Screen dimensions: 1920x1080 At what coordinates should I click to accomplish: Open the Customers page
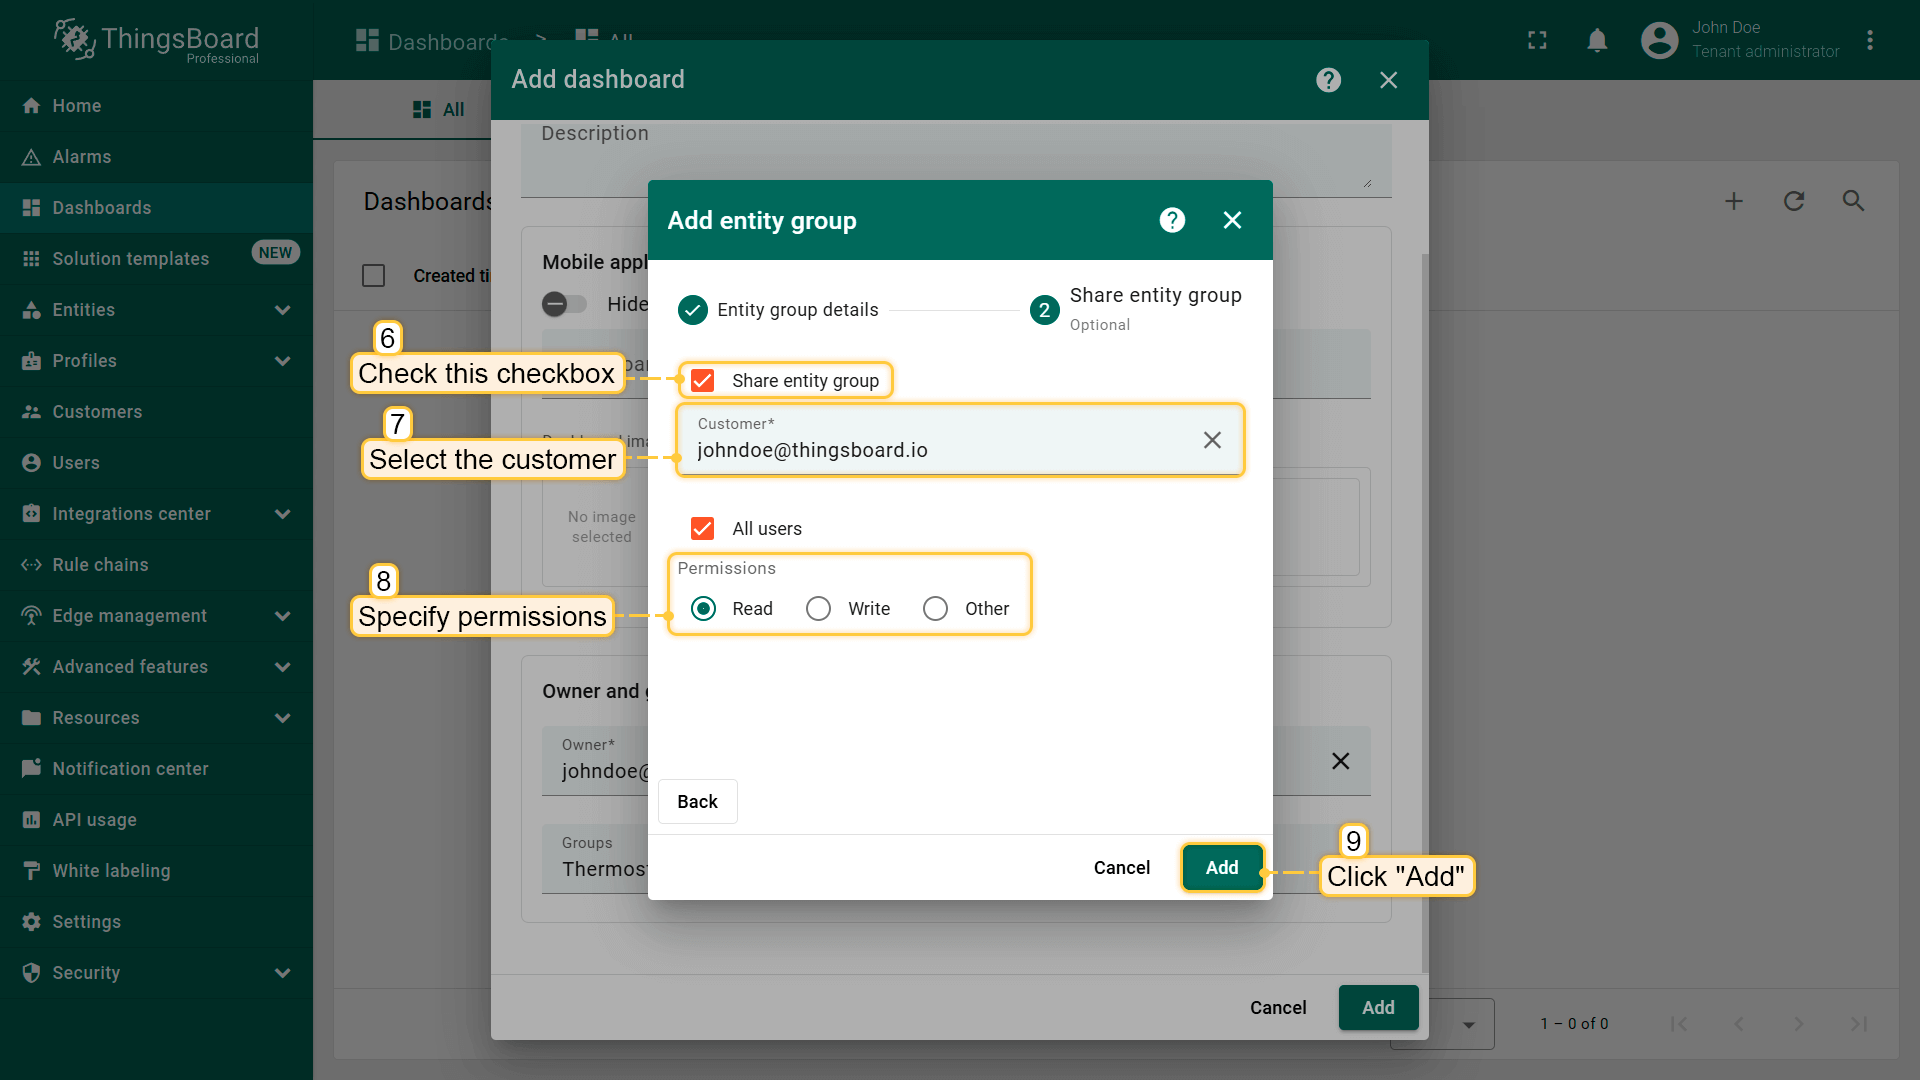[97, 412]
